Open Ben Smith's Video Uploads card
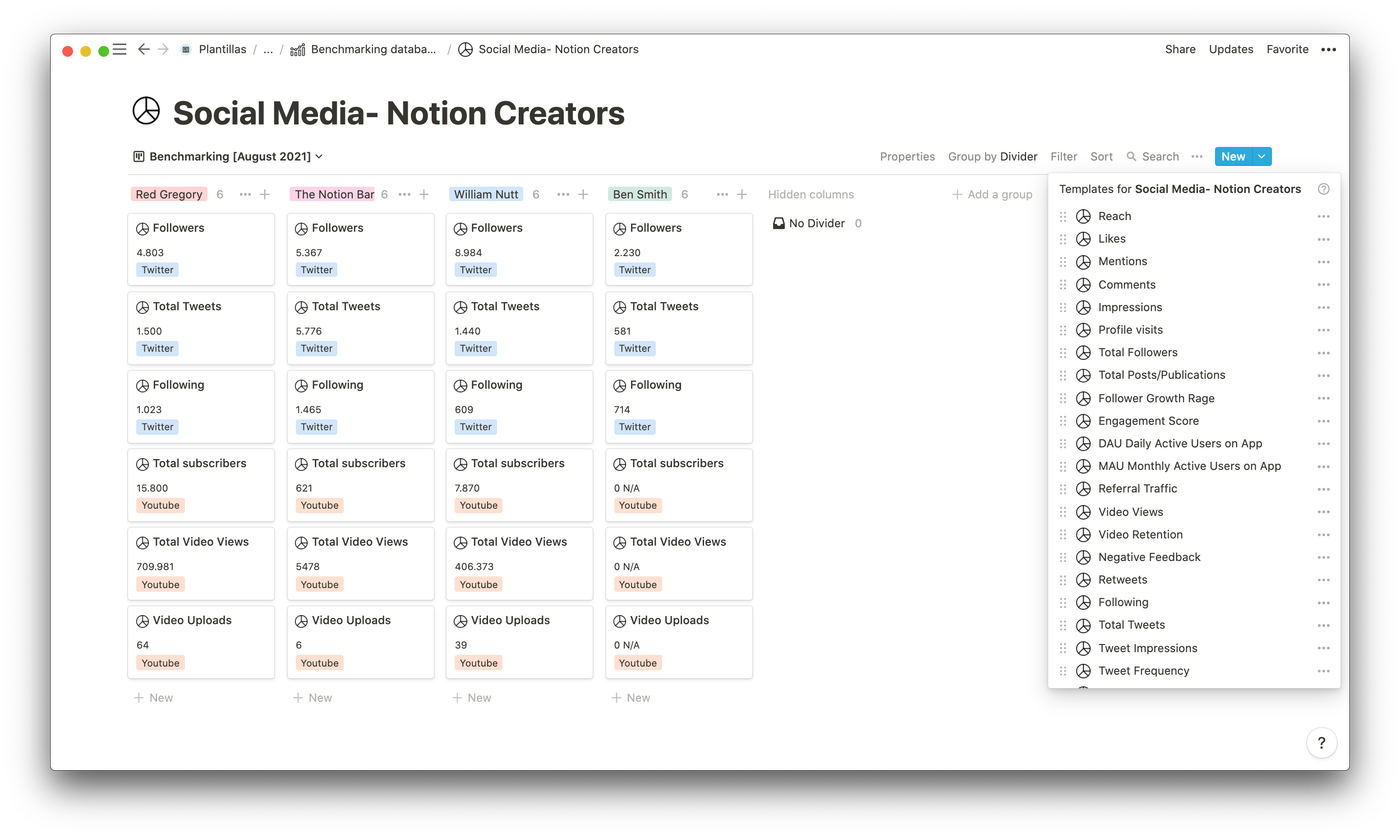 point(678,642)
